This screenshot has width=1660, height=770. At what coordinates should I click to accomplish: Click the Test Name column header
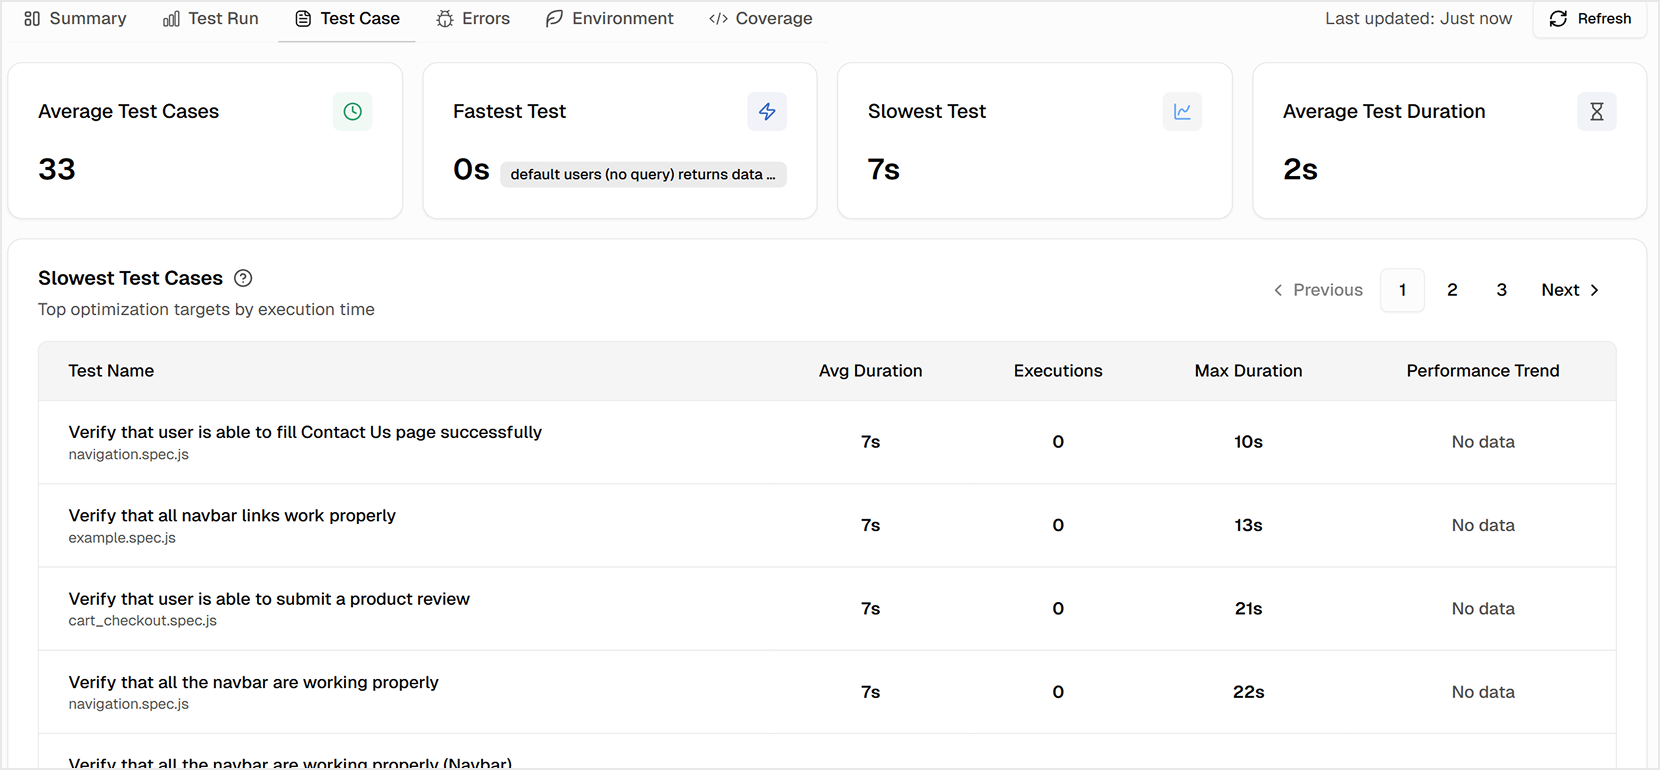pos(111,371)
